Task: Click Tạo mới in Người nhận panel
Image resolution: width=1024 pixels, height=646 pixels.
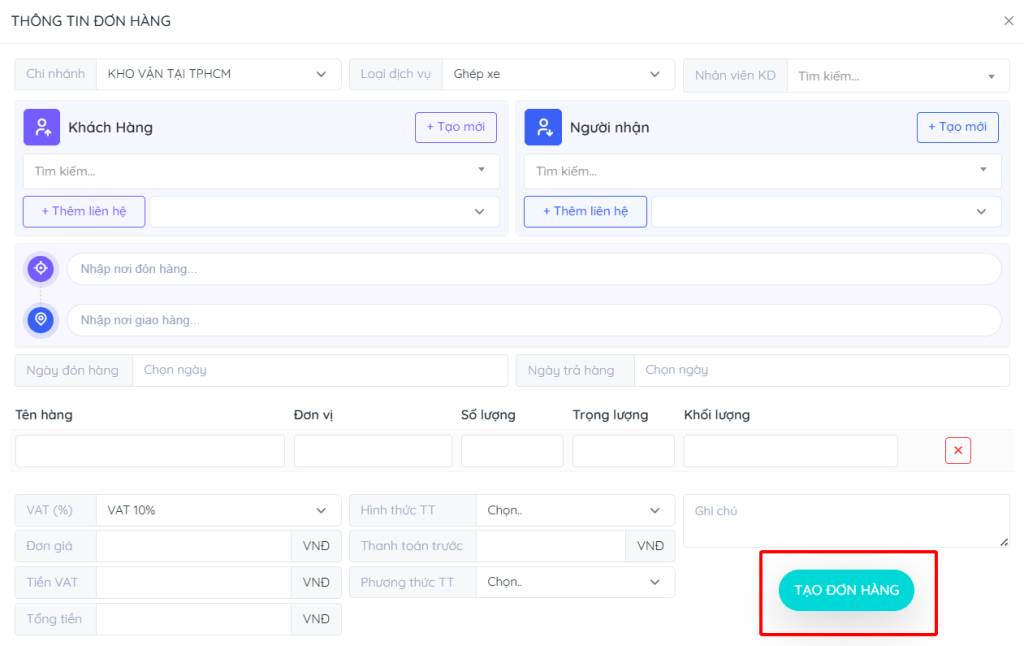Action: click(x=957, y=127)
